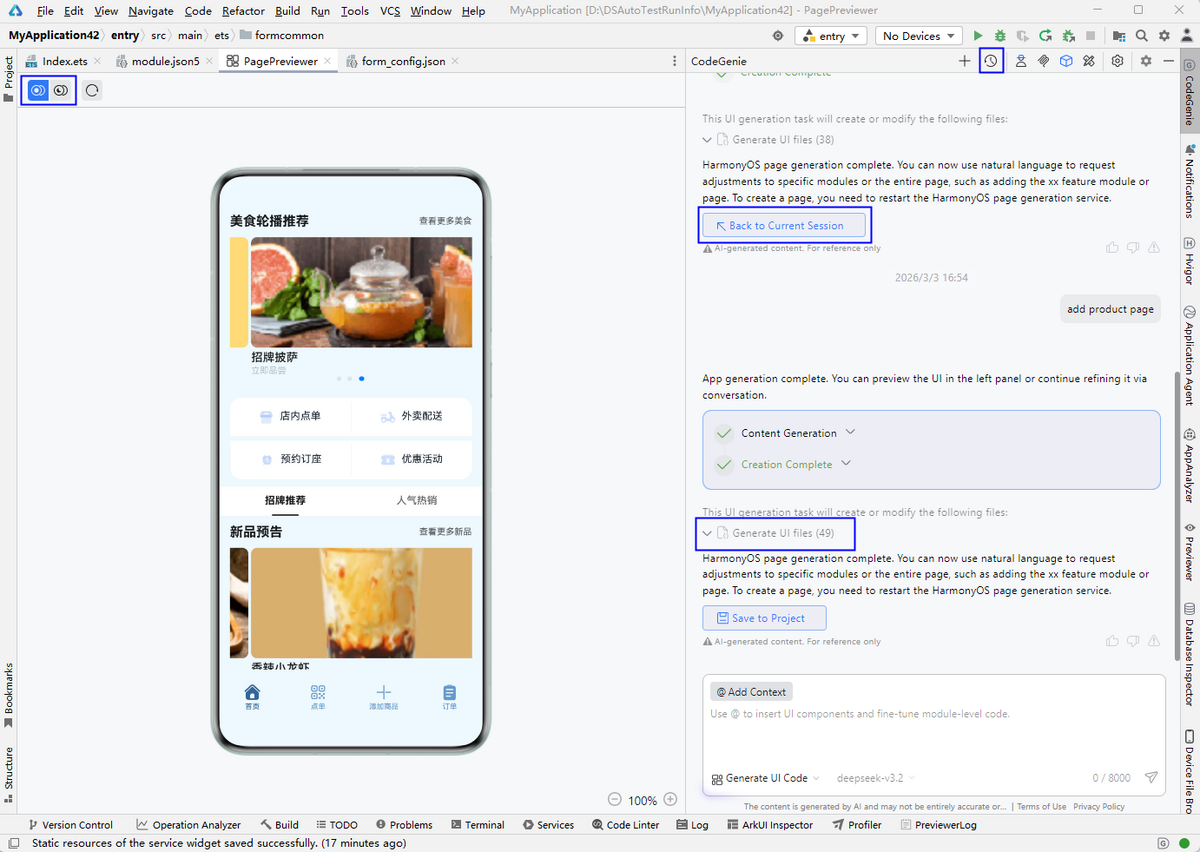Open the search everywhere magnifier
This screenshot has height=852, width=1200.
coord(1142,36)
